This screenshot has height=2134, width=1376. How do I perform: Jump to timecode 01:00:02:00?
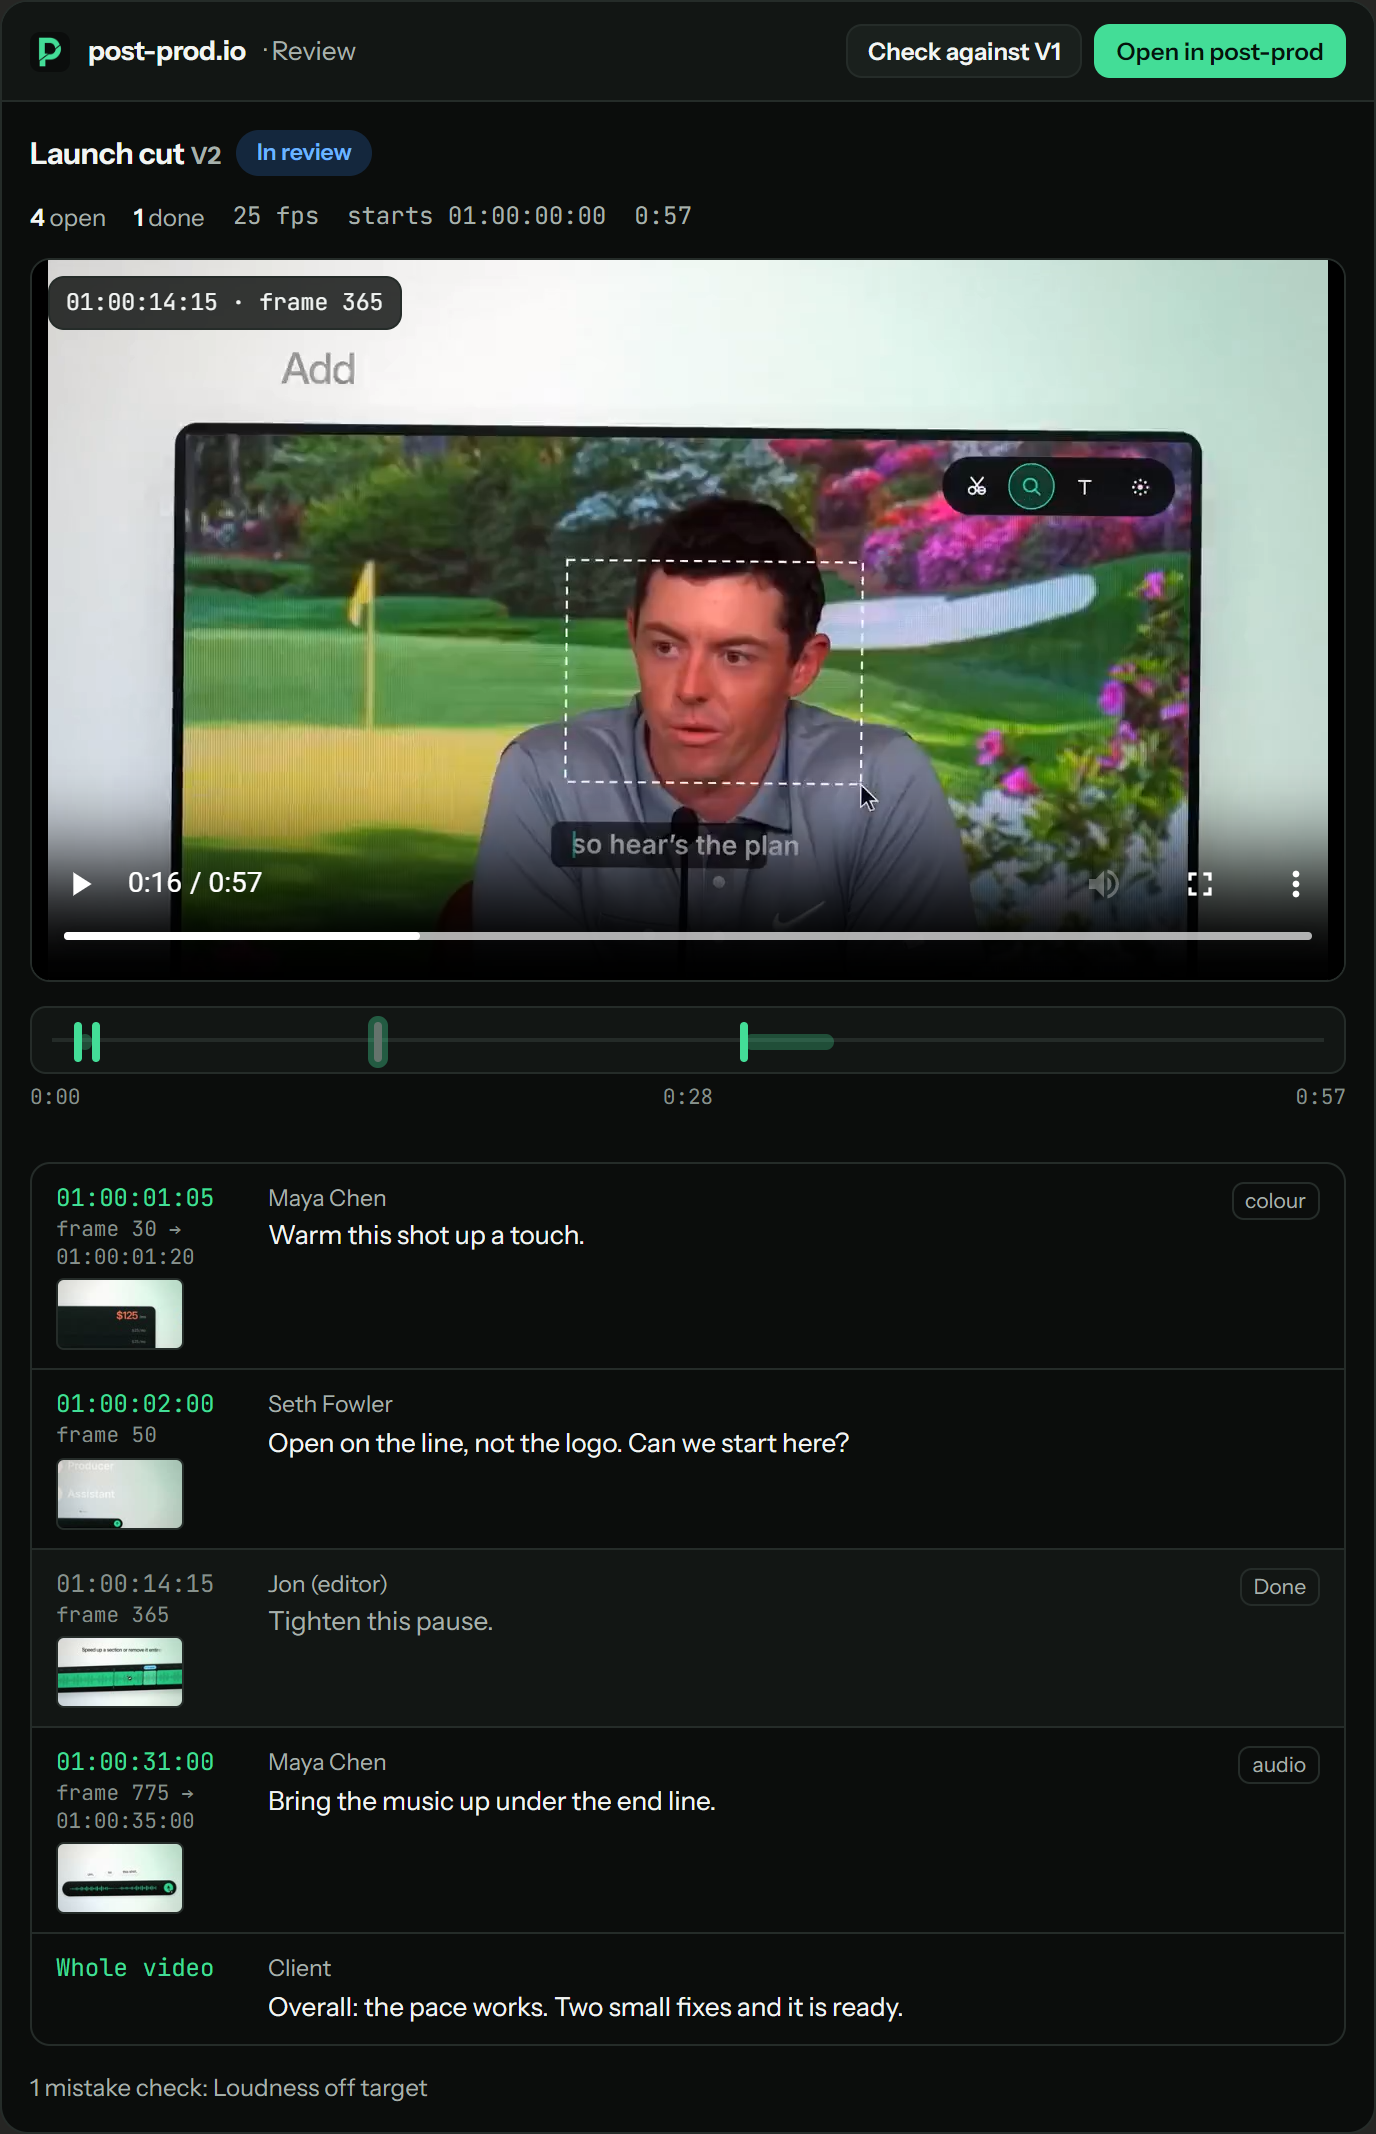coord(135,1403)
